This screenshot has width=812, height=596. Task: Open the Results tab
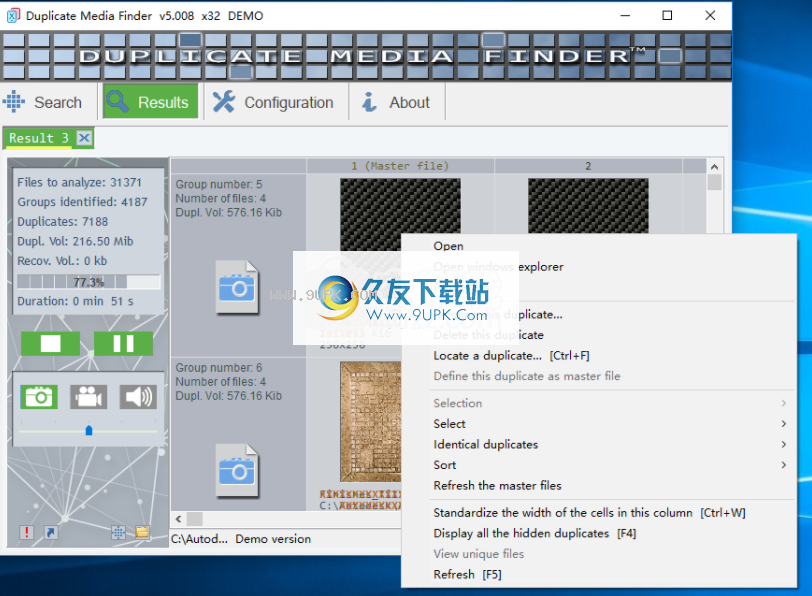point(151,102)
